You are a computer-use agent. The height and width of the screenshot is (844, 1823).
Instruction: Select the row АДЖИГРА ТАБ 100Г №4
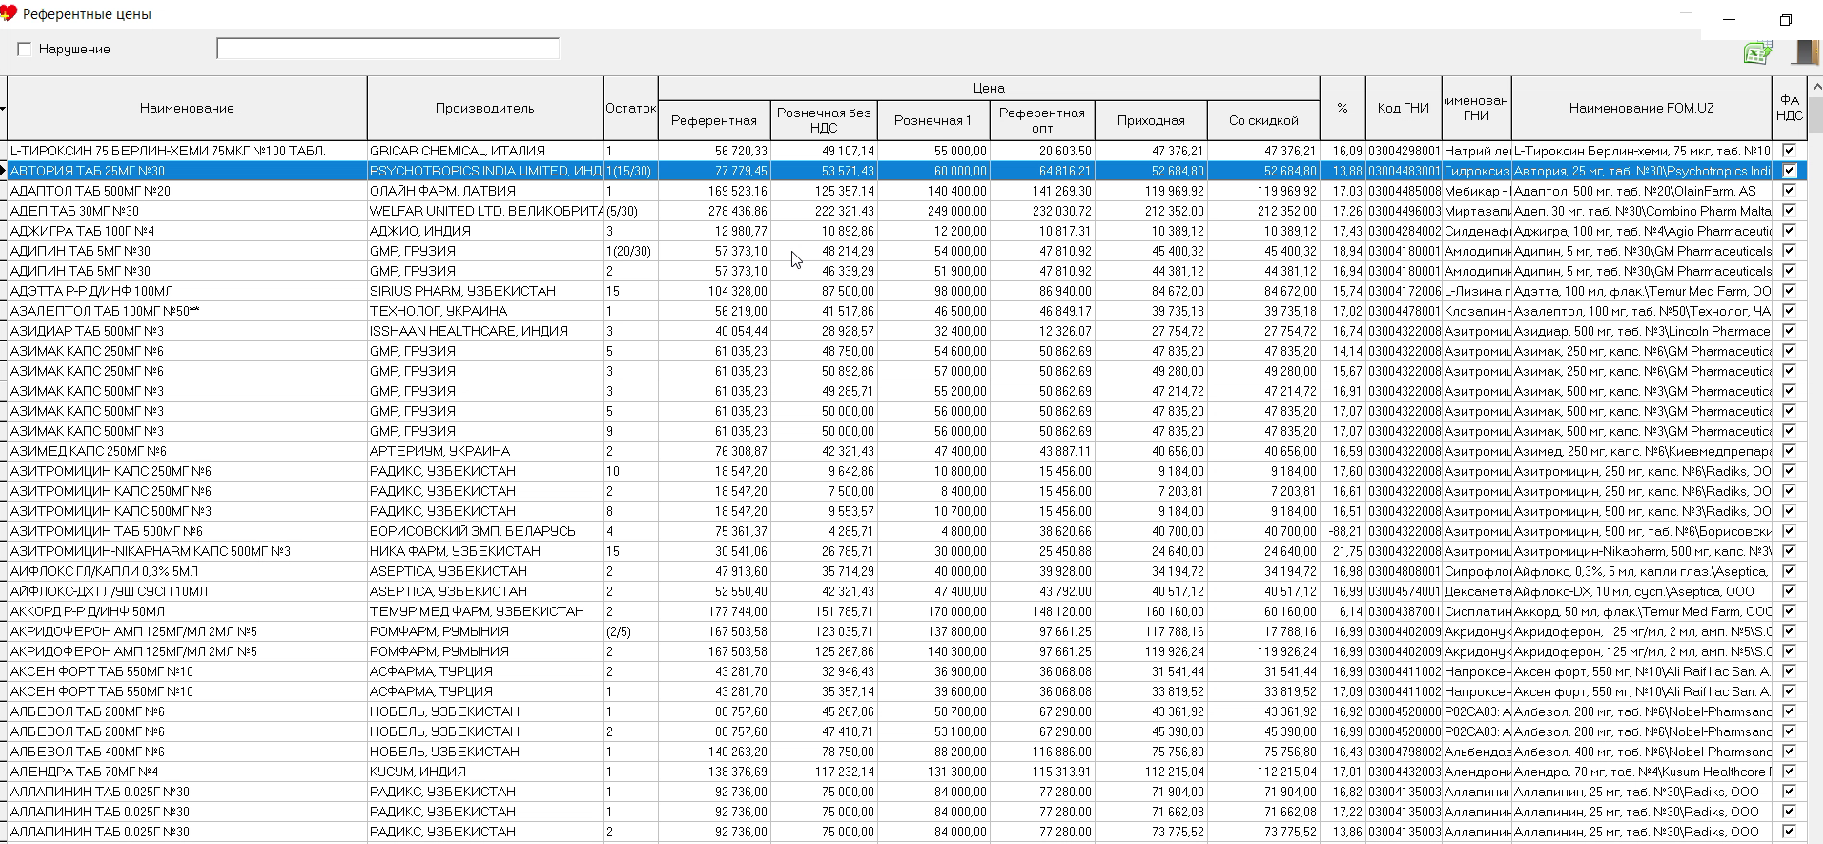[907, 231]
